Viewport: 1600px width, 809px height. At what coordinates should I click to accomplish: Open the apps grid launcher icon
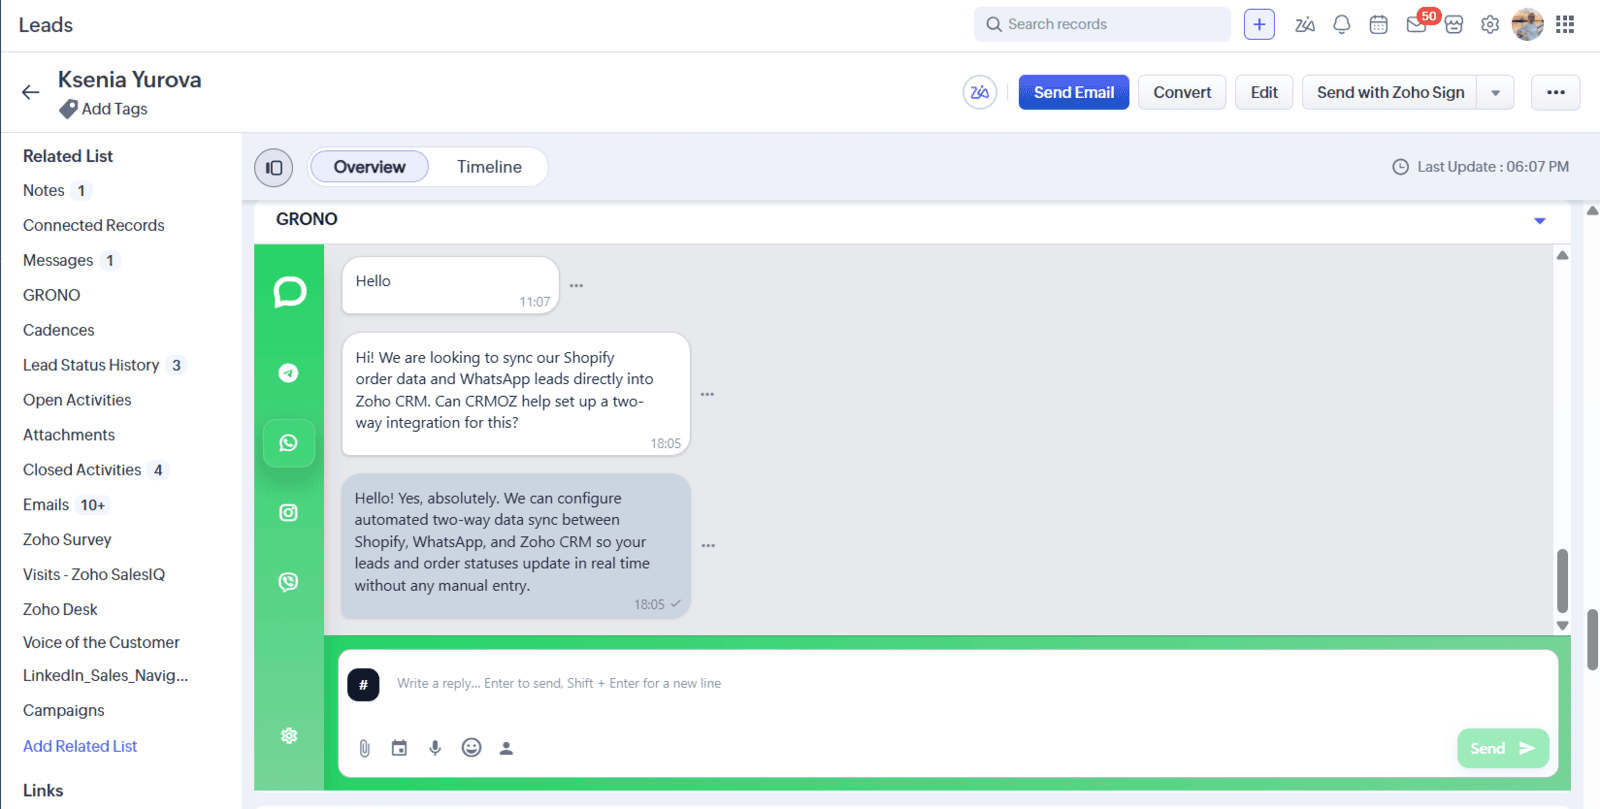tap(1565, 24)
